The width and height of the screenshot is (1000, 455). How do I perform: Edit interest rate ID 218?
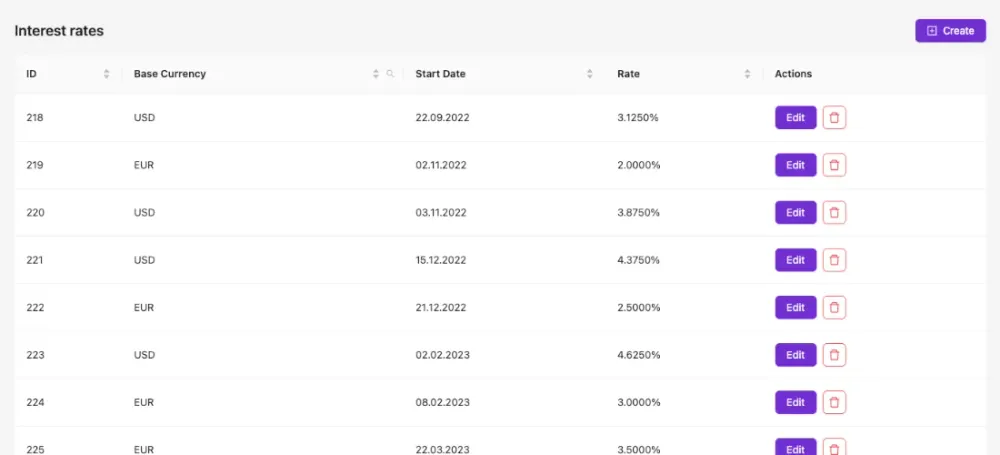[x=795, y=118]
